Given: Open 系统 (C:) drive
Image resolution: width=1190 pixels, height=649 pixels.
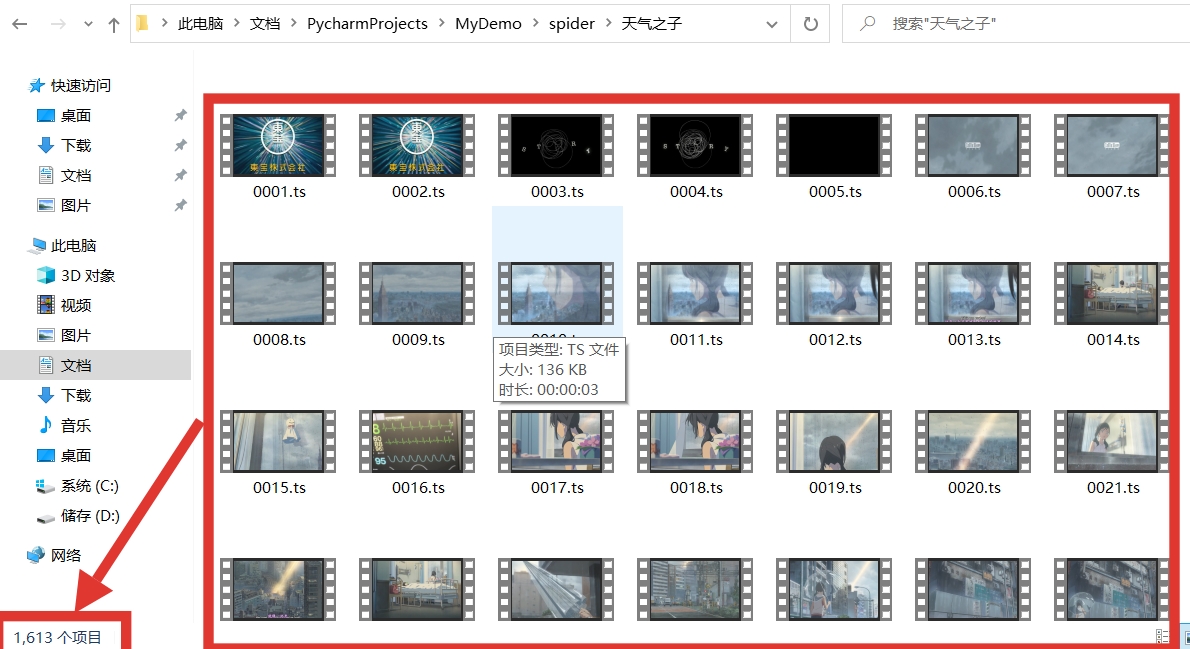Looking at the screenshot, I should [90, 486].
